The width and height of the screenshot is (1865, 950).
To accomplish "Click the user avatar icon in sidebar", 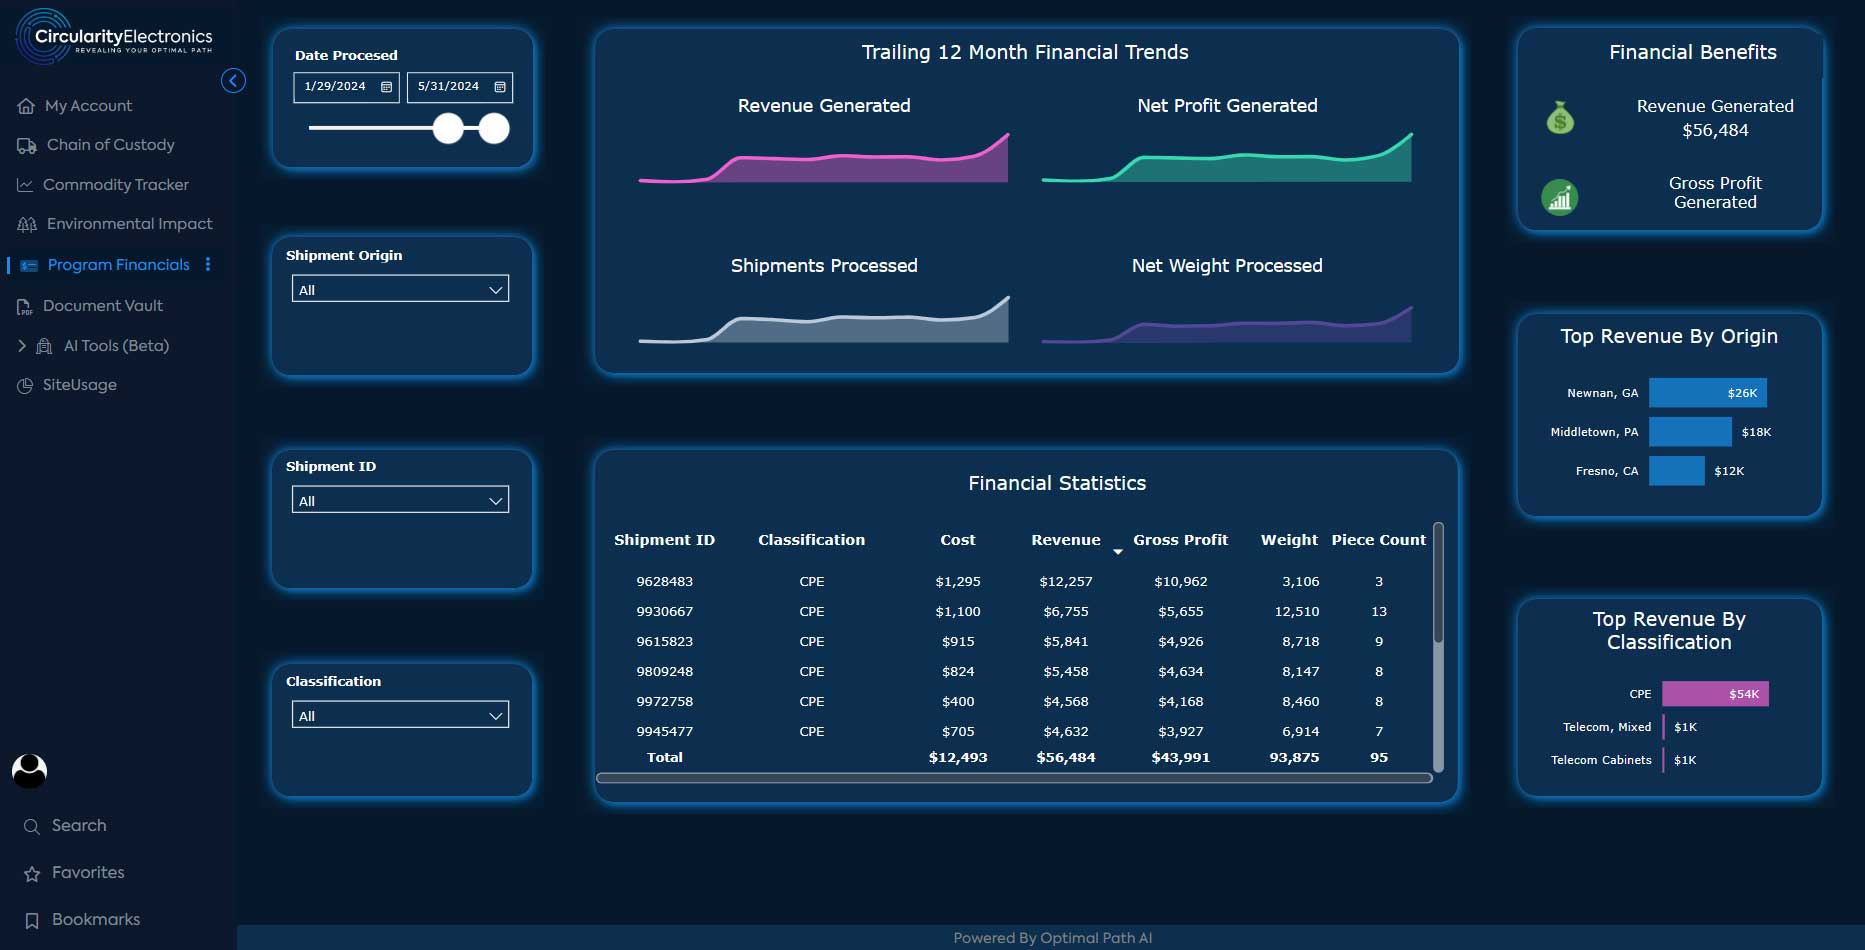I will tap(29, 770).
